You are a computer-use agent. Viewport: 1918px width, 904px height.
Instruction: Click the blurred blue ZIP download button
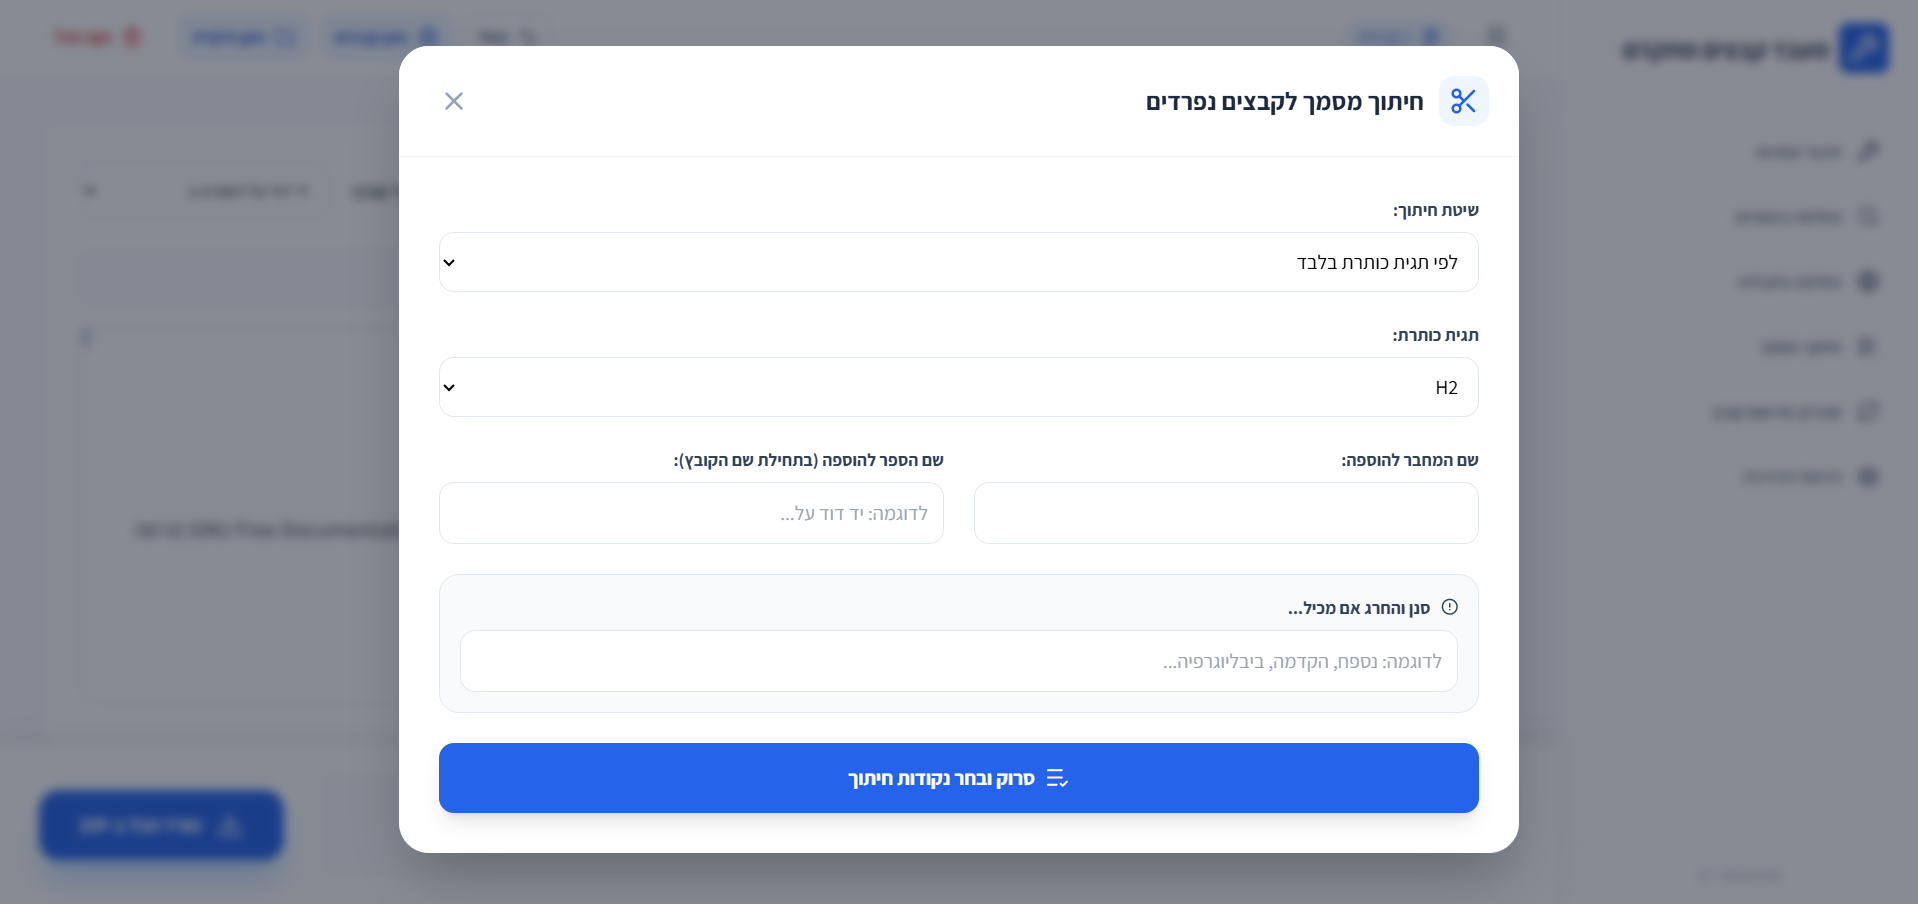pyautogui.click(x=161, y=826)
